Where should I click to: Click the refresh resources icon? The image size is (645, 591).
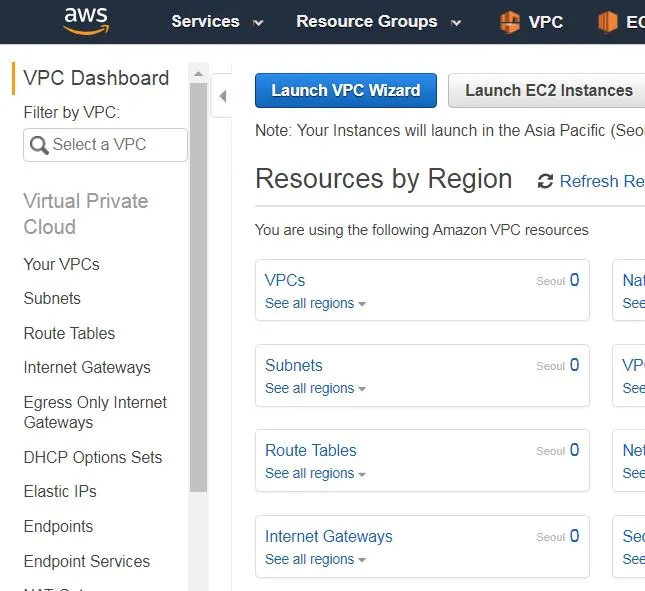click(x=545, y=181)
